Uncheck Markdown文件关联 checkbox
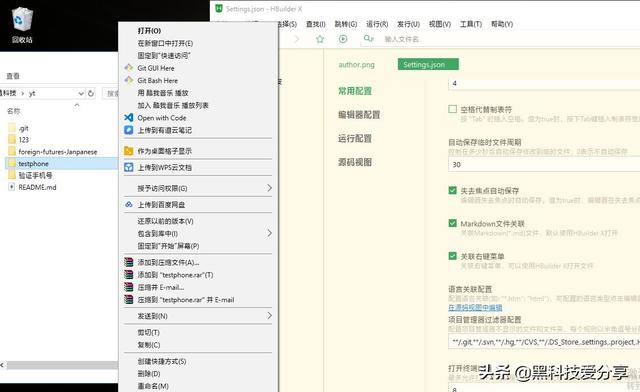This screenshot has height=392, width=640. coord(452,223)
